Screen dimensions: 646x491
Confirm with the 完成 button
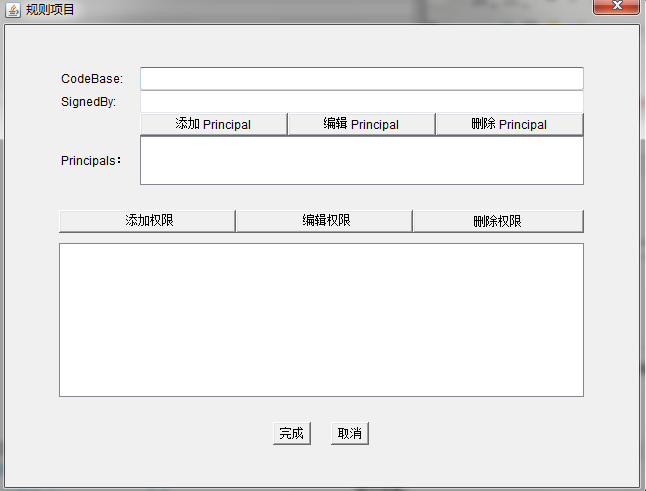[x=292, y=433]
